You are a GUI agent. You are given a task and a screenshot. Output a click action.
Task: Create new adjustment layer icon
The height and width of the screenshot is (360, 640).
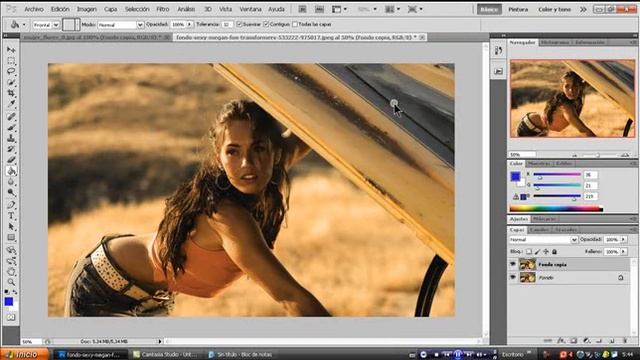click(x=587, y=340)
